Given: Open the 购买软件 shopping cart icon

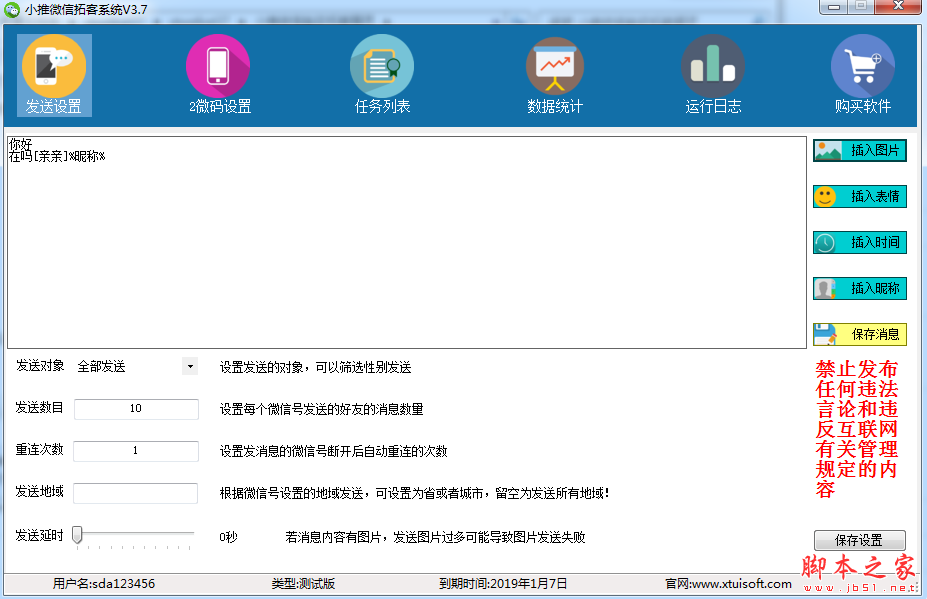Looking at the screenshot, I should click(x=863, y=75).
